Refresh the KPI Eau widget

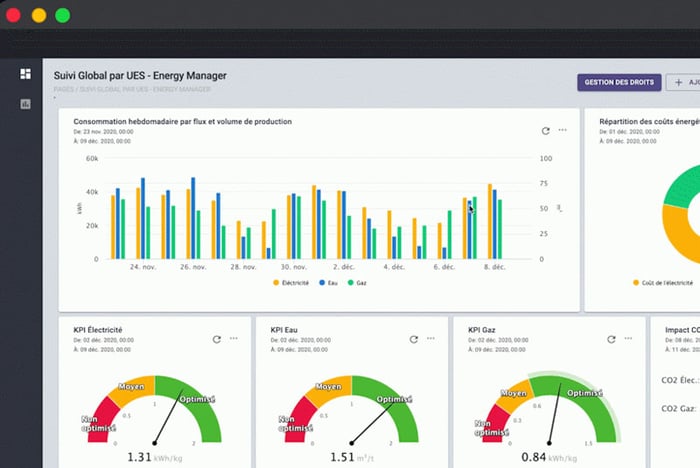tap(414, 339)
